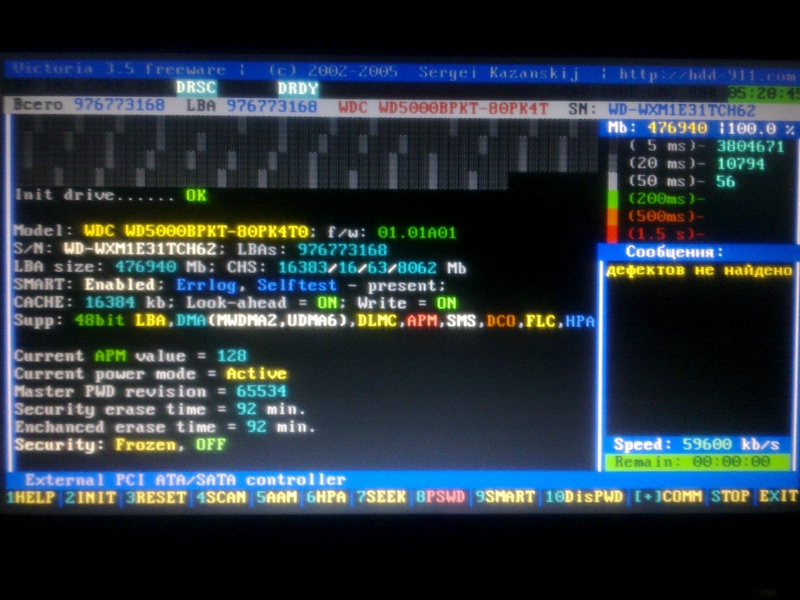800x600 pixels.
Task: Click the Mb: 476940 counter
Action: click(658, 128)
